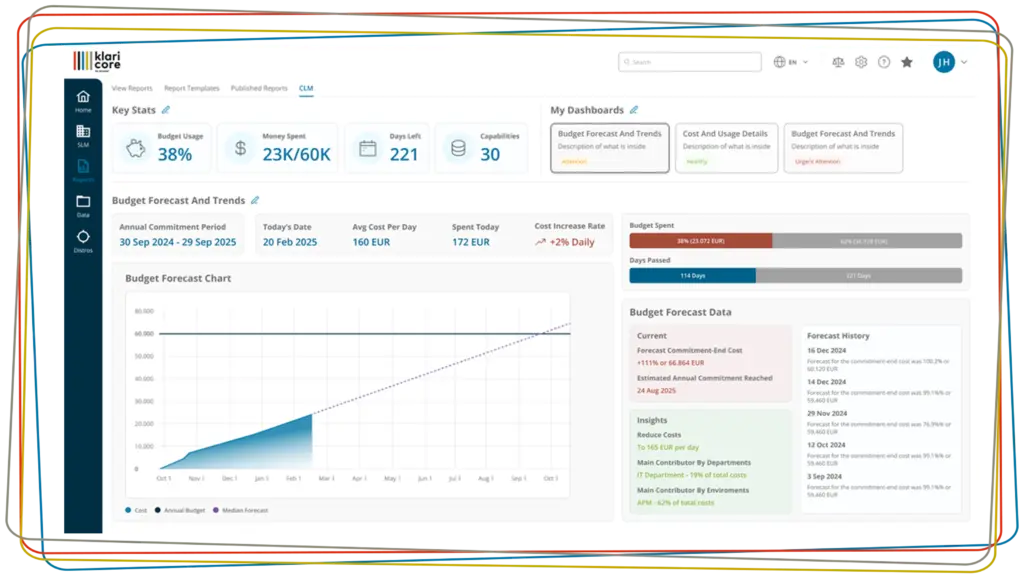Click APM - 62% of total costs insight

pos(675,503)
